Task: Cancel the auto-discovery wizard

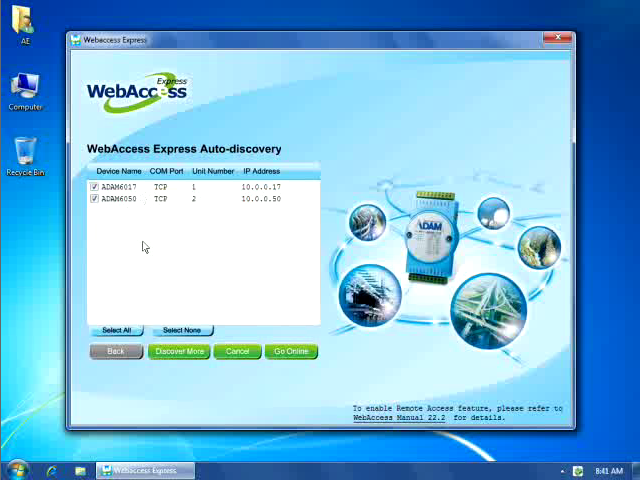Action: (x=238, y=351)
